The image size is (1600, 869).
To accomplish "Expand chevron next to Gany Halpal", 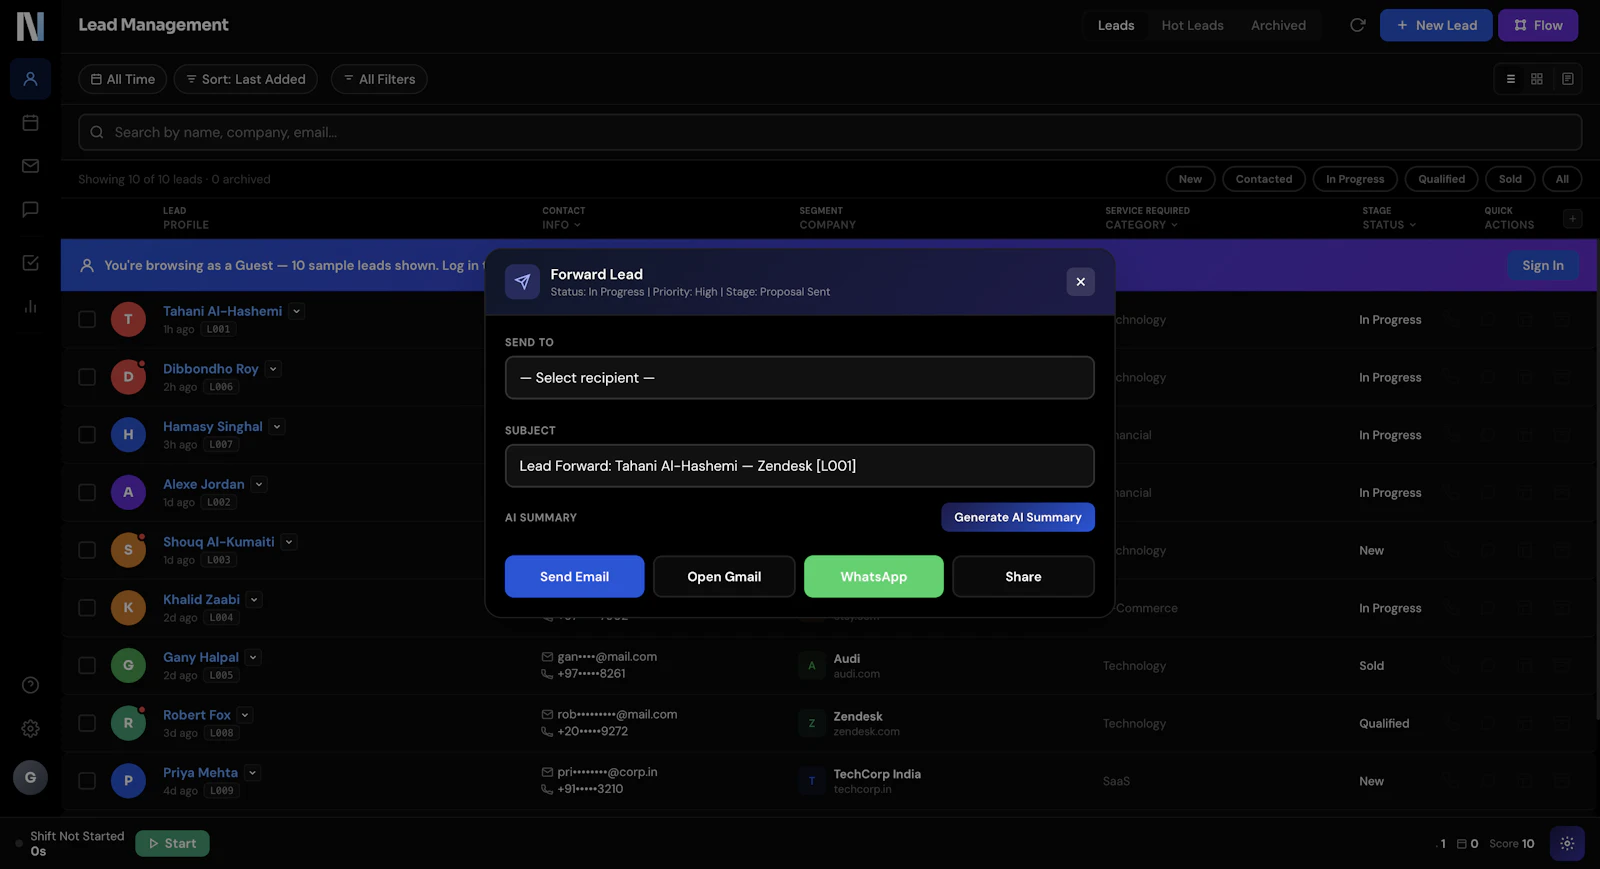I will pos(253,657).
